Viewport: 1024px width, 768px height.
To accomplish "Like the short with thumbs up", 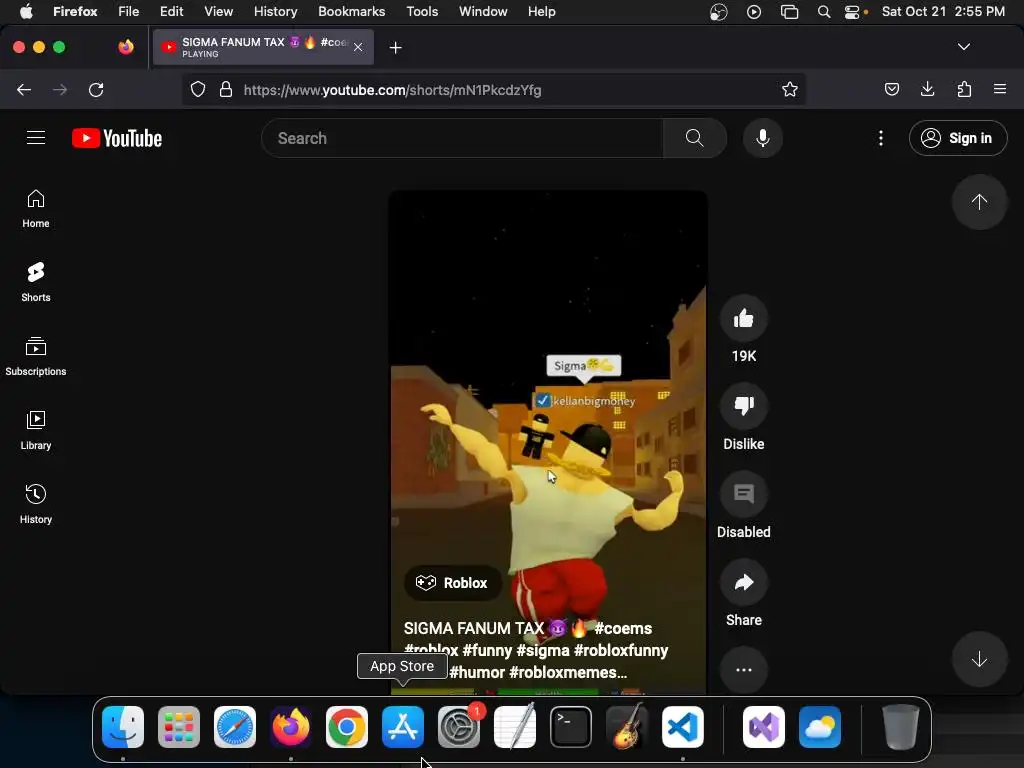I will [x=744, y=319].
